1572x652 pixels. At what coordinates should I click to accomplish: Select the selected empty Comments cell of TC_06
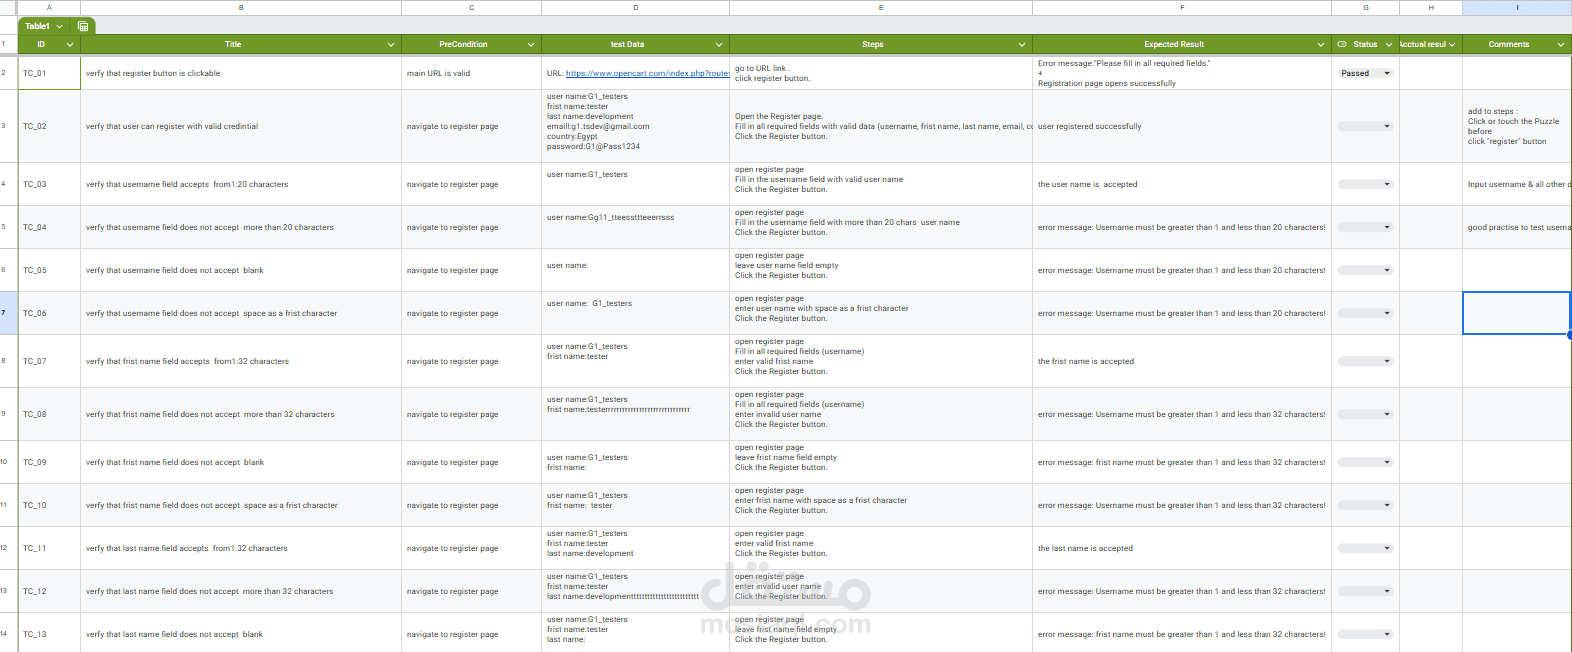(x=1517, y=313)
